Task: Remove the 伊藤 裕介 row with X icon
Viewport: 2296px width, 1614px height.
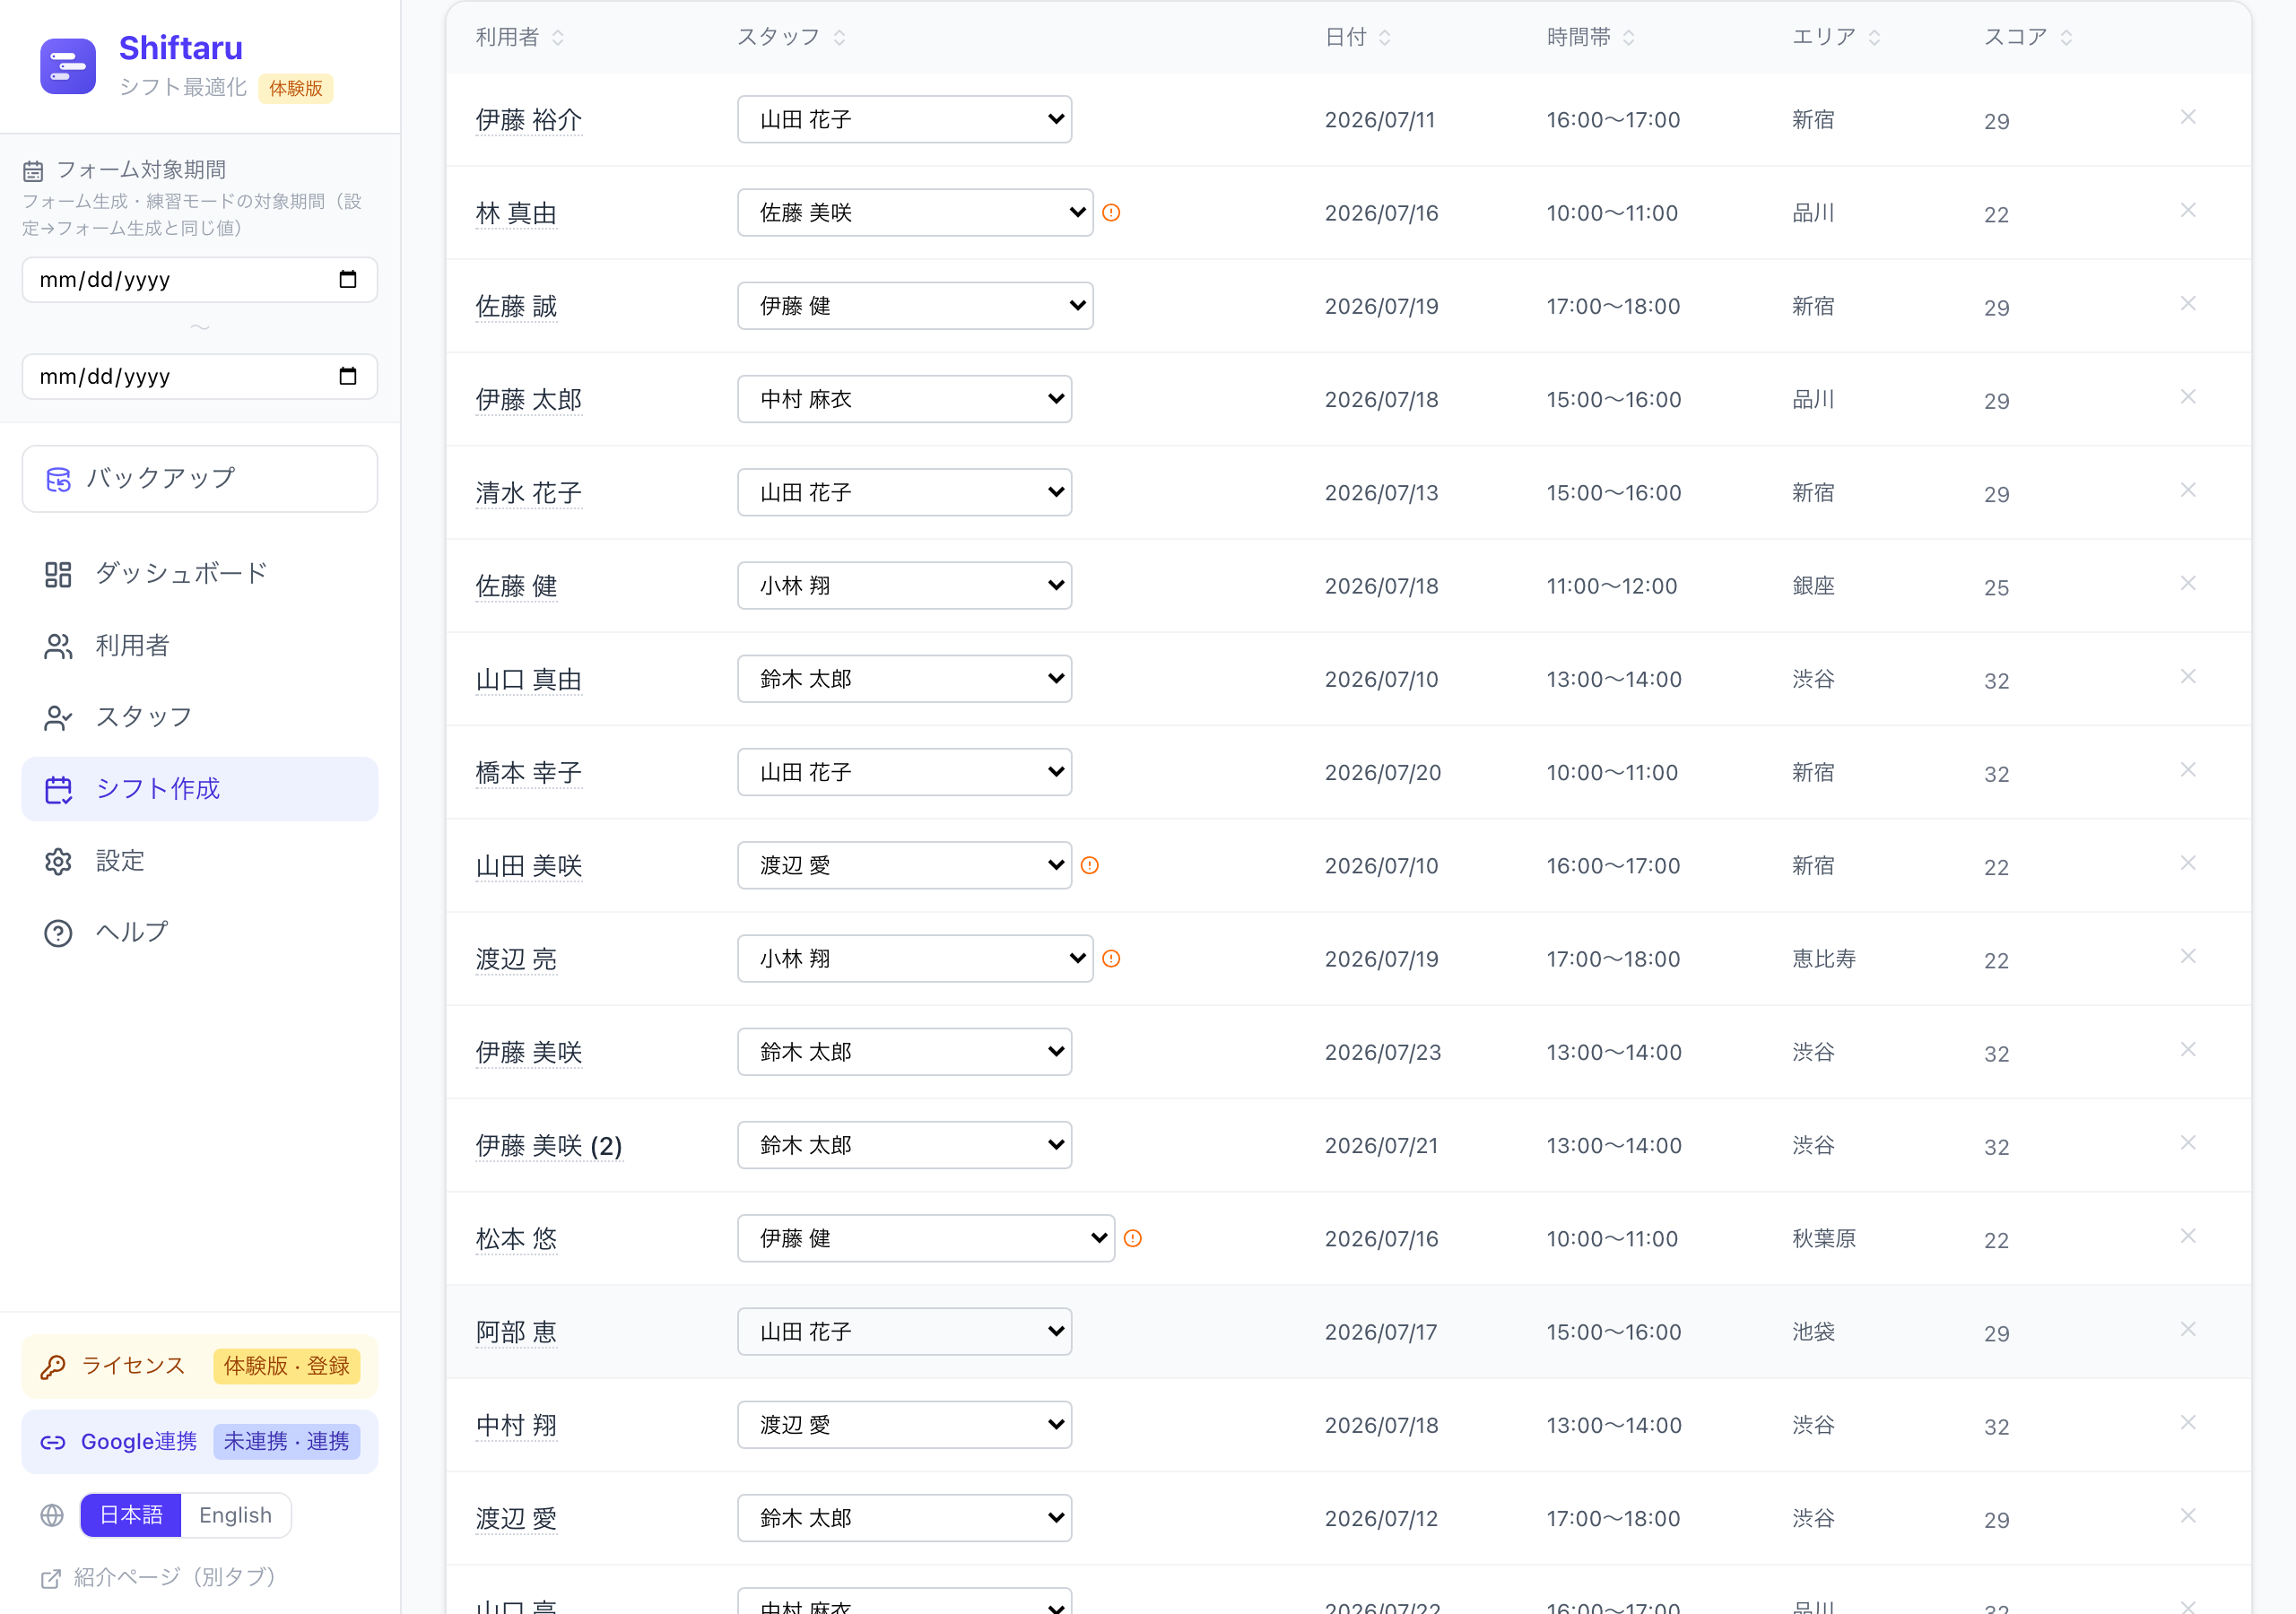Action: click(2188, 117)
